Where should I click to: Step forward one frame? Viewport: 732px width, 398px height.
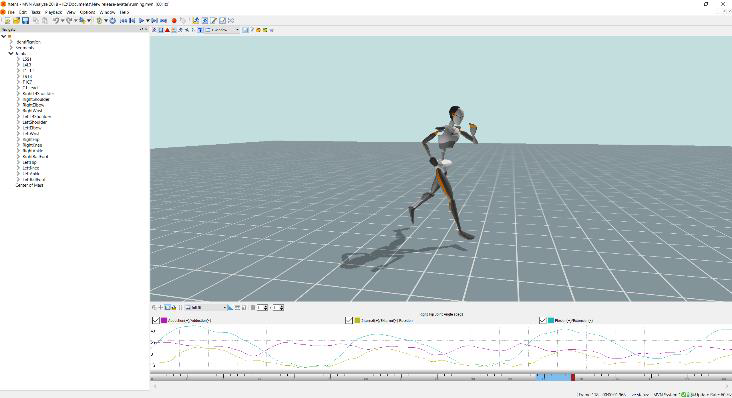point(154,21)
